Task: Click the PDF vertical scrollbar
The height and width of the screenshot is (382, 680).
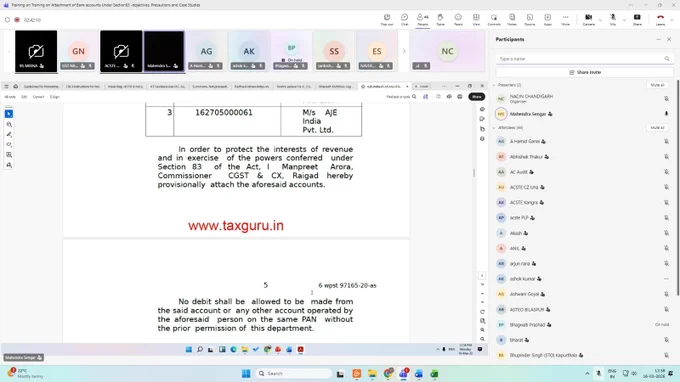Action: click(x=474, y=172)
